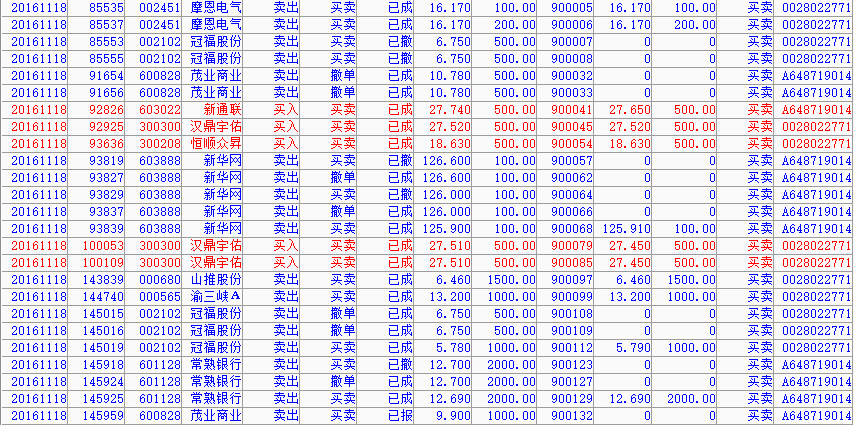
Task: Click order number 900033
Action: pyautogui.click(x=572, y=93)
